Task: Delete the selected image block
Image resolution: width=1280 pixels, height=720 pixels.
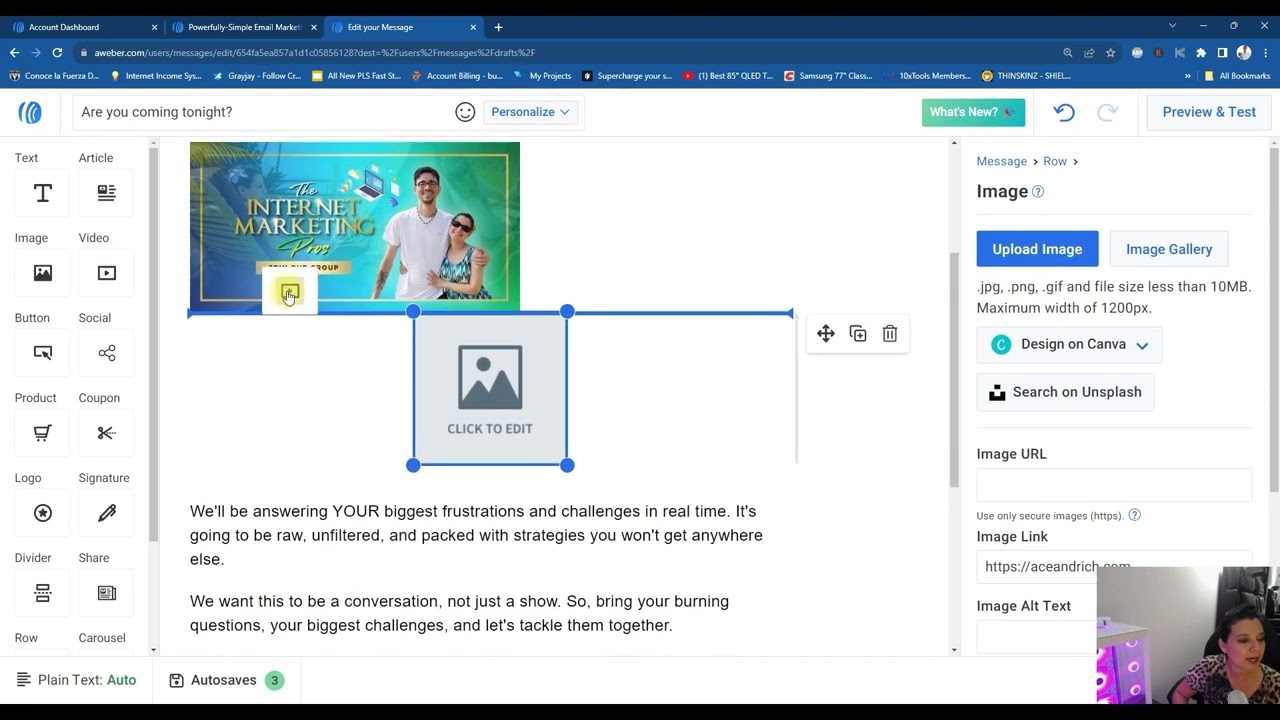Action: [890, 334]
